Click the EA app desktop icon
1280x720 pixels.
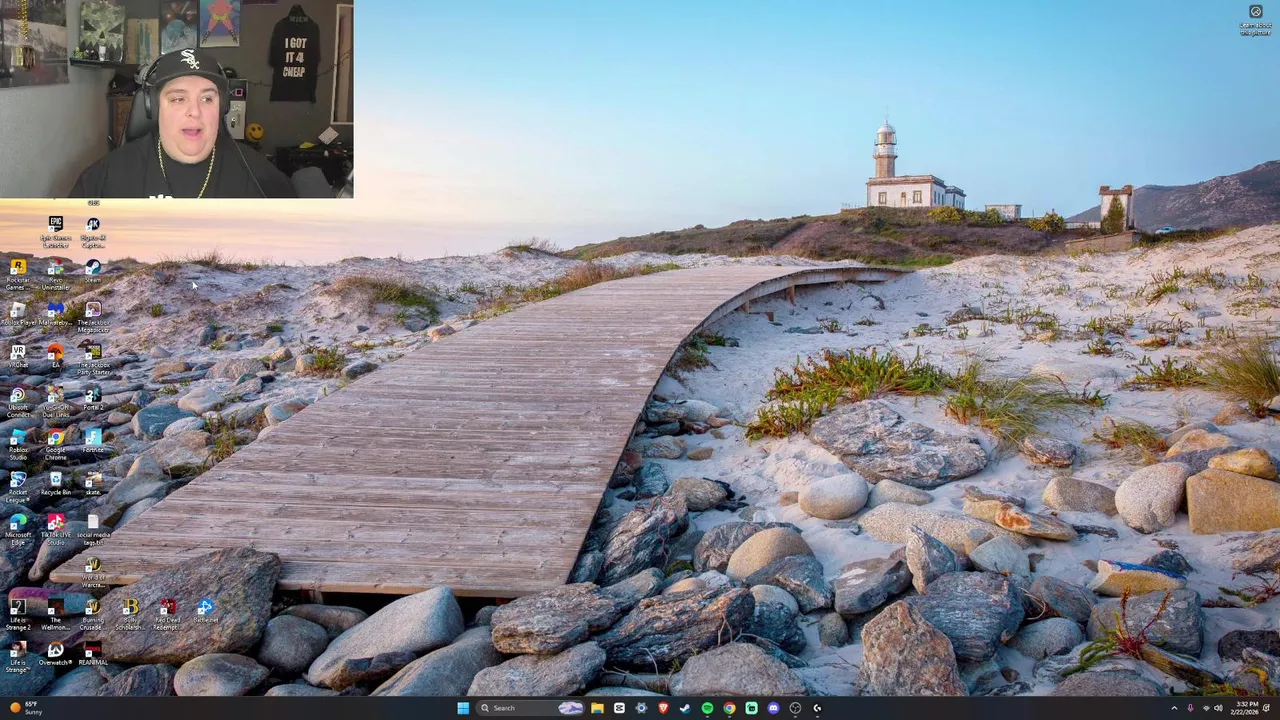[x=55, y=357]
